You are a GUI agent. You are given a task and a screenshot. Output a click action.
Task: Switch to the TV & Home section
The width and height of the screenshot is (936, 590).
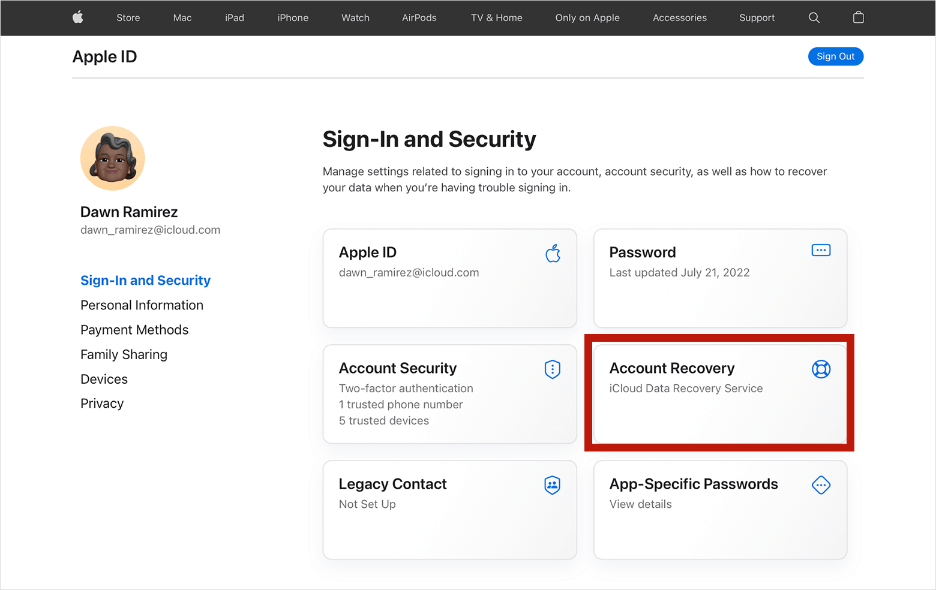496,17
